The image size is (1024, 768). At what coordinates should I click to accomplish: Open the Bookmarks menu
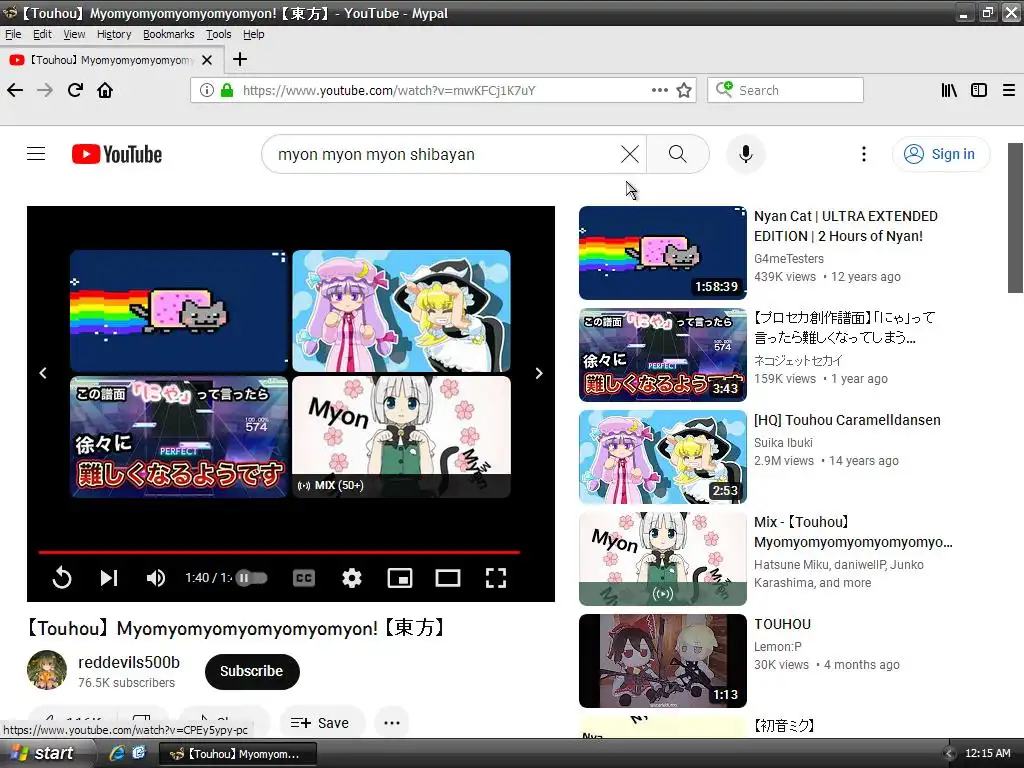coord(168,34)
